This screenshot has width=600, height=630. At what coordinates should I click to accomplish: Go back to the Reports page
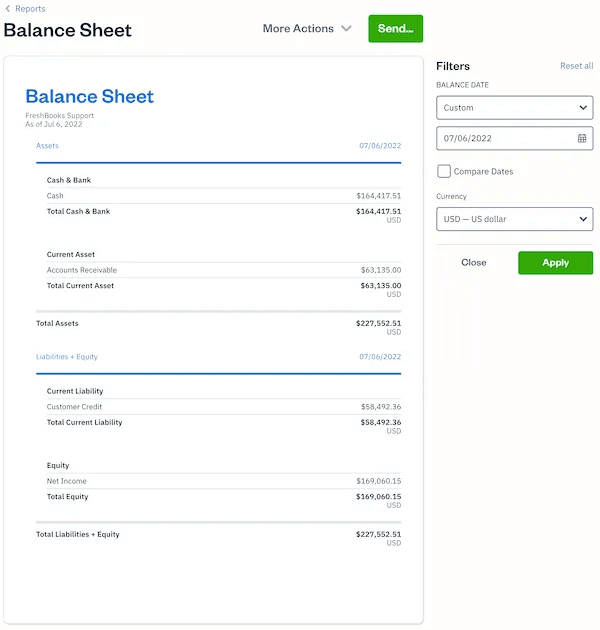tap(29, 9)
